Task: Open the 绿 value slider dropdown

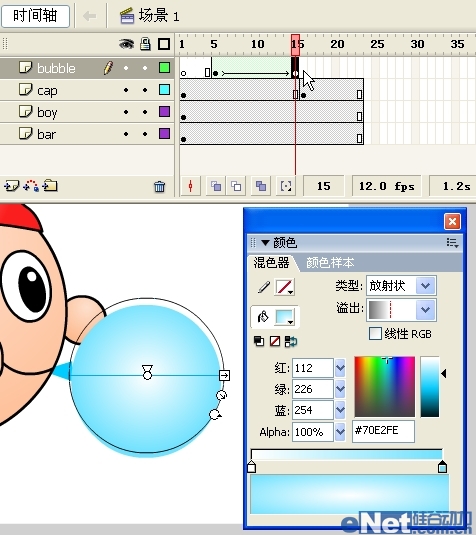Action: click(340, 389)
